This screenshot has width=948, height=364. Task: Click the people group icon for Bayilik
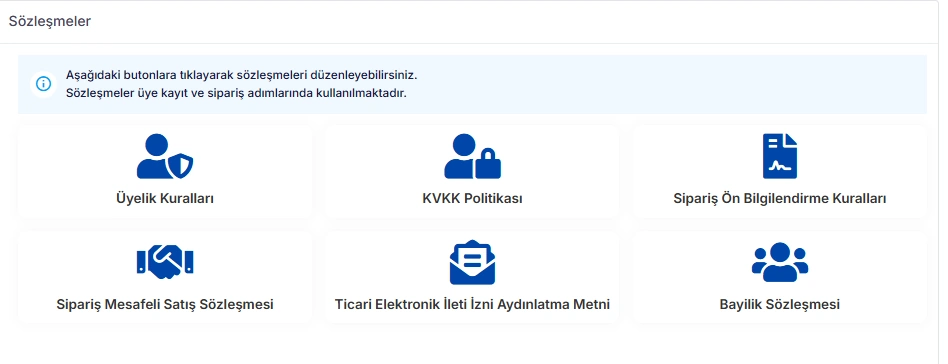tap(780, 262)
